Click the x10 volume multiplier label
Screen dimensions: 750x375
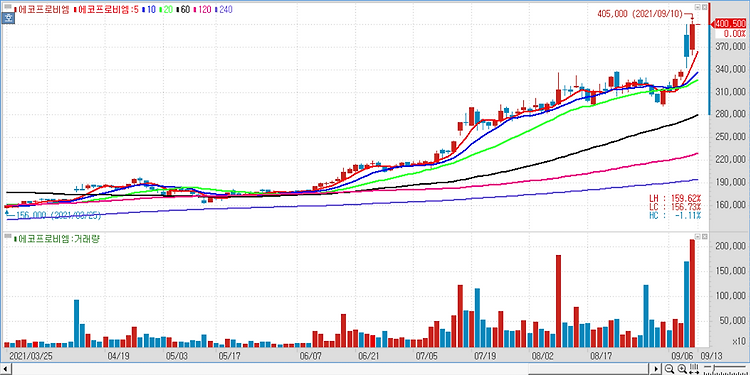(739, 342)
